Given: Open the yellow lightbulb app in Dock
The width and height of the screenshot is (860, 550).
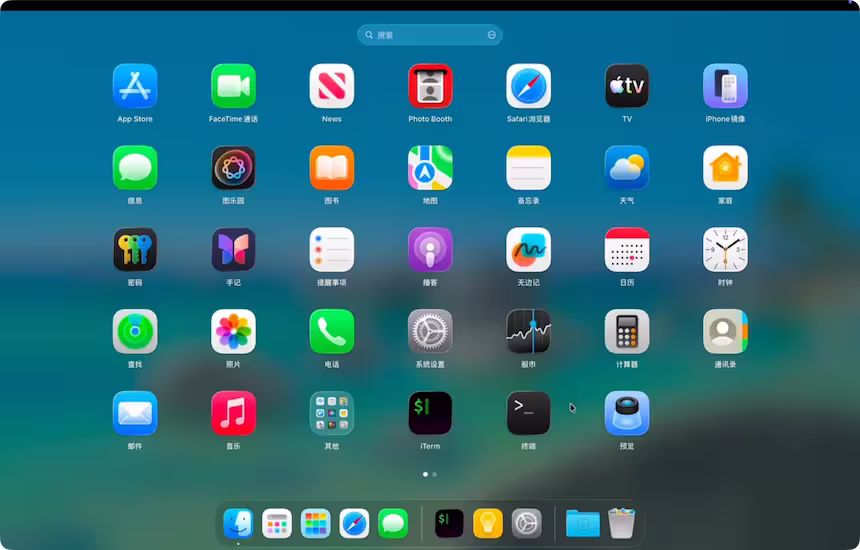Looking at the screenshot, I should (x=488, y=523).
